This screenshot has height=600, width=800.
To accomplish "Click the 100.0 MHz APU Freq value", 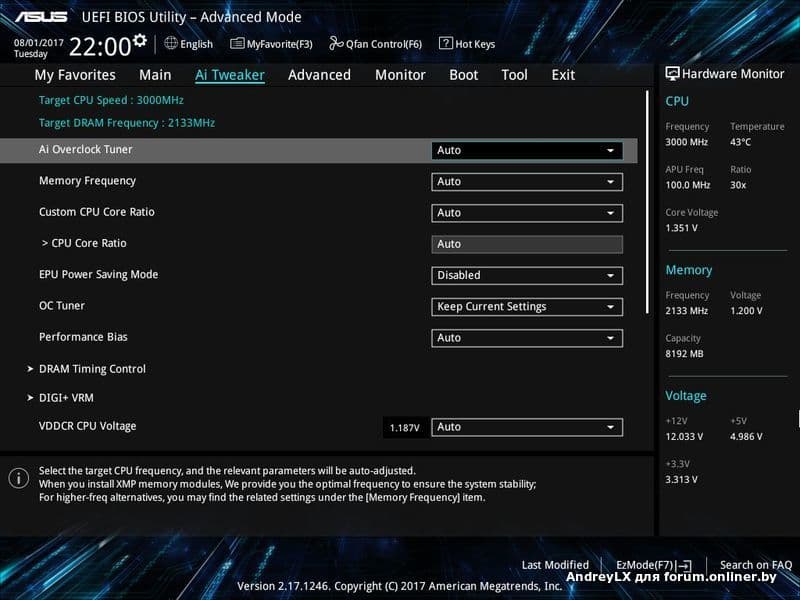I will coord(688,185).
